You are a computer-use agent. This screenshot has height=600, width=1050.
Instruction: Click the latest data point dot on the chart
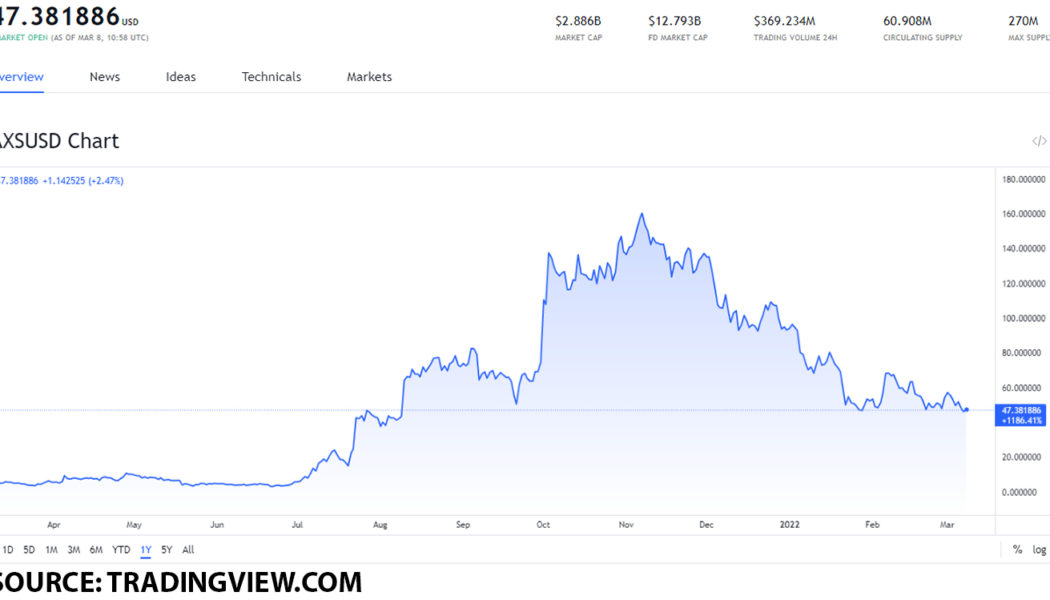point(966,409)
